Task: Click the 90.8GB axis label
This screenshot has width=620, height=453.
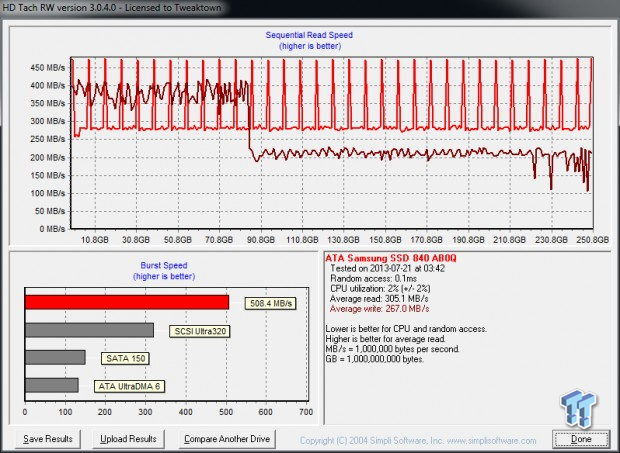Action: coord(260,240)
